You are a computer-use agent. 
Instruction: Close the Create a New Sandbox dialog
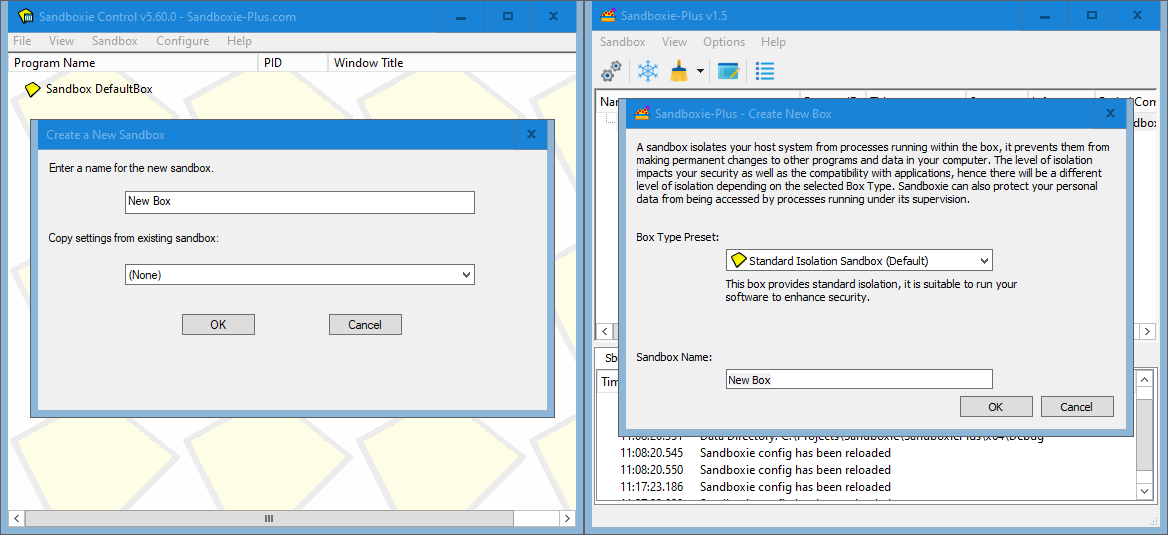pyautogui.click(x=531, y=135)
